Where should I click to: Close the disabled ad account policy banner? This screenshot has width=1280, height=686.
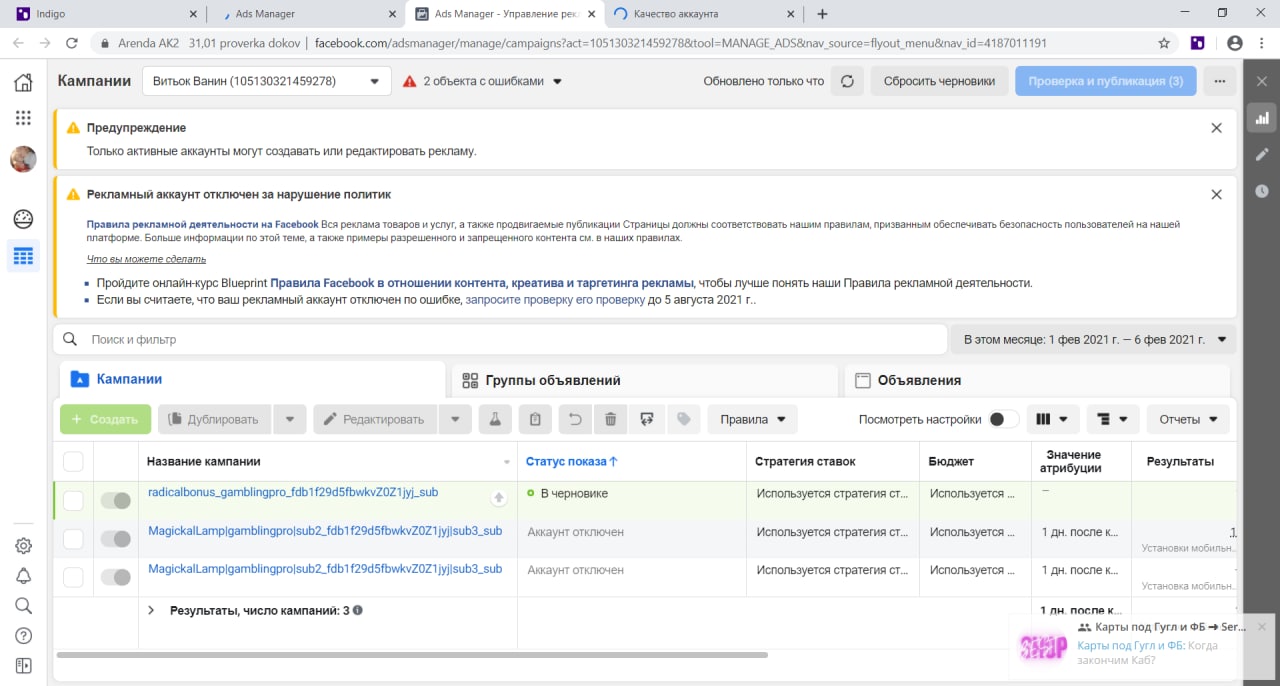pyautogui.click(x=1216, y=195)
